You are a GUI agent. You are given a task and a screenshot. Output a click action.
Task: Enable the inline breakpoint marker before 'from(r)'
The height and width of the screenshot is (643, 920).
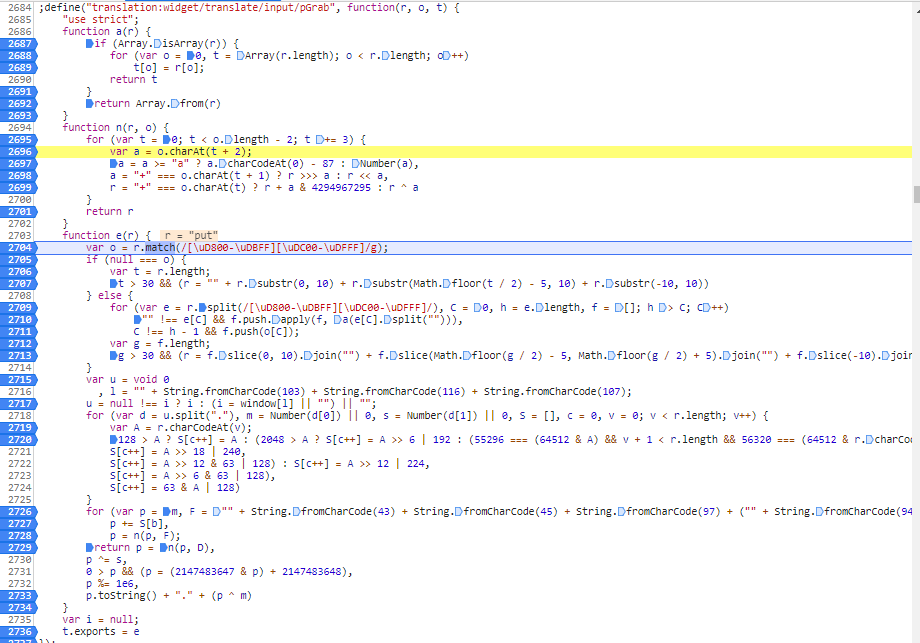click(174, 103)
